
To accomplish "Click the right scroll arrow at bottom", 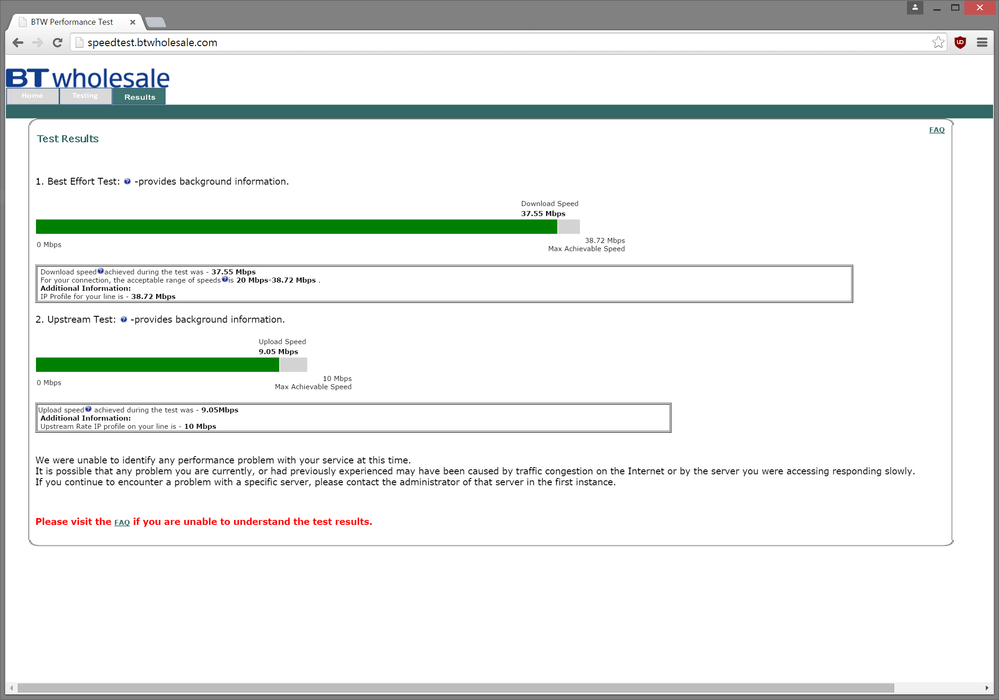I will [987, 688].
